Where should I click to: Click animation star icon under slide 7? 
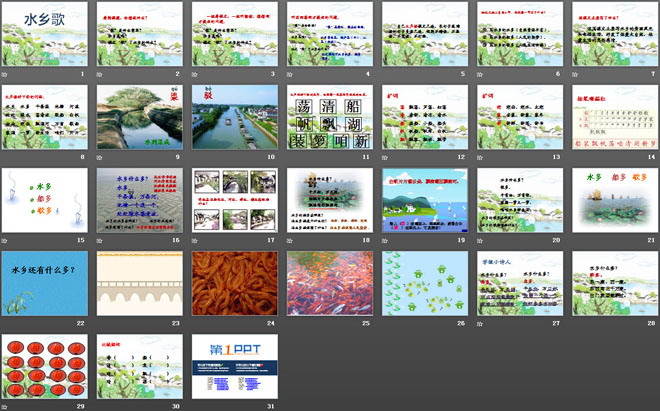pos(575,75)
